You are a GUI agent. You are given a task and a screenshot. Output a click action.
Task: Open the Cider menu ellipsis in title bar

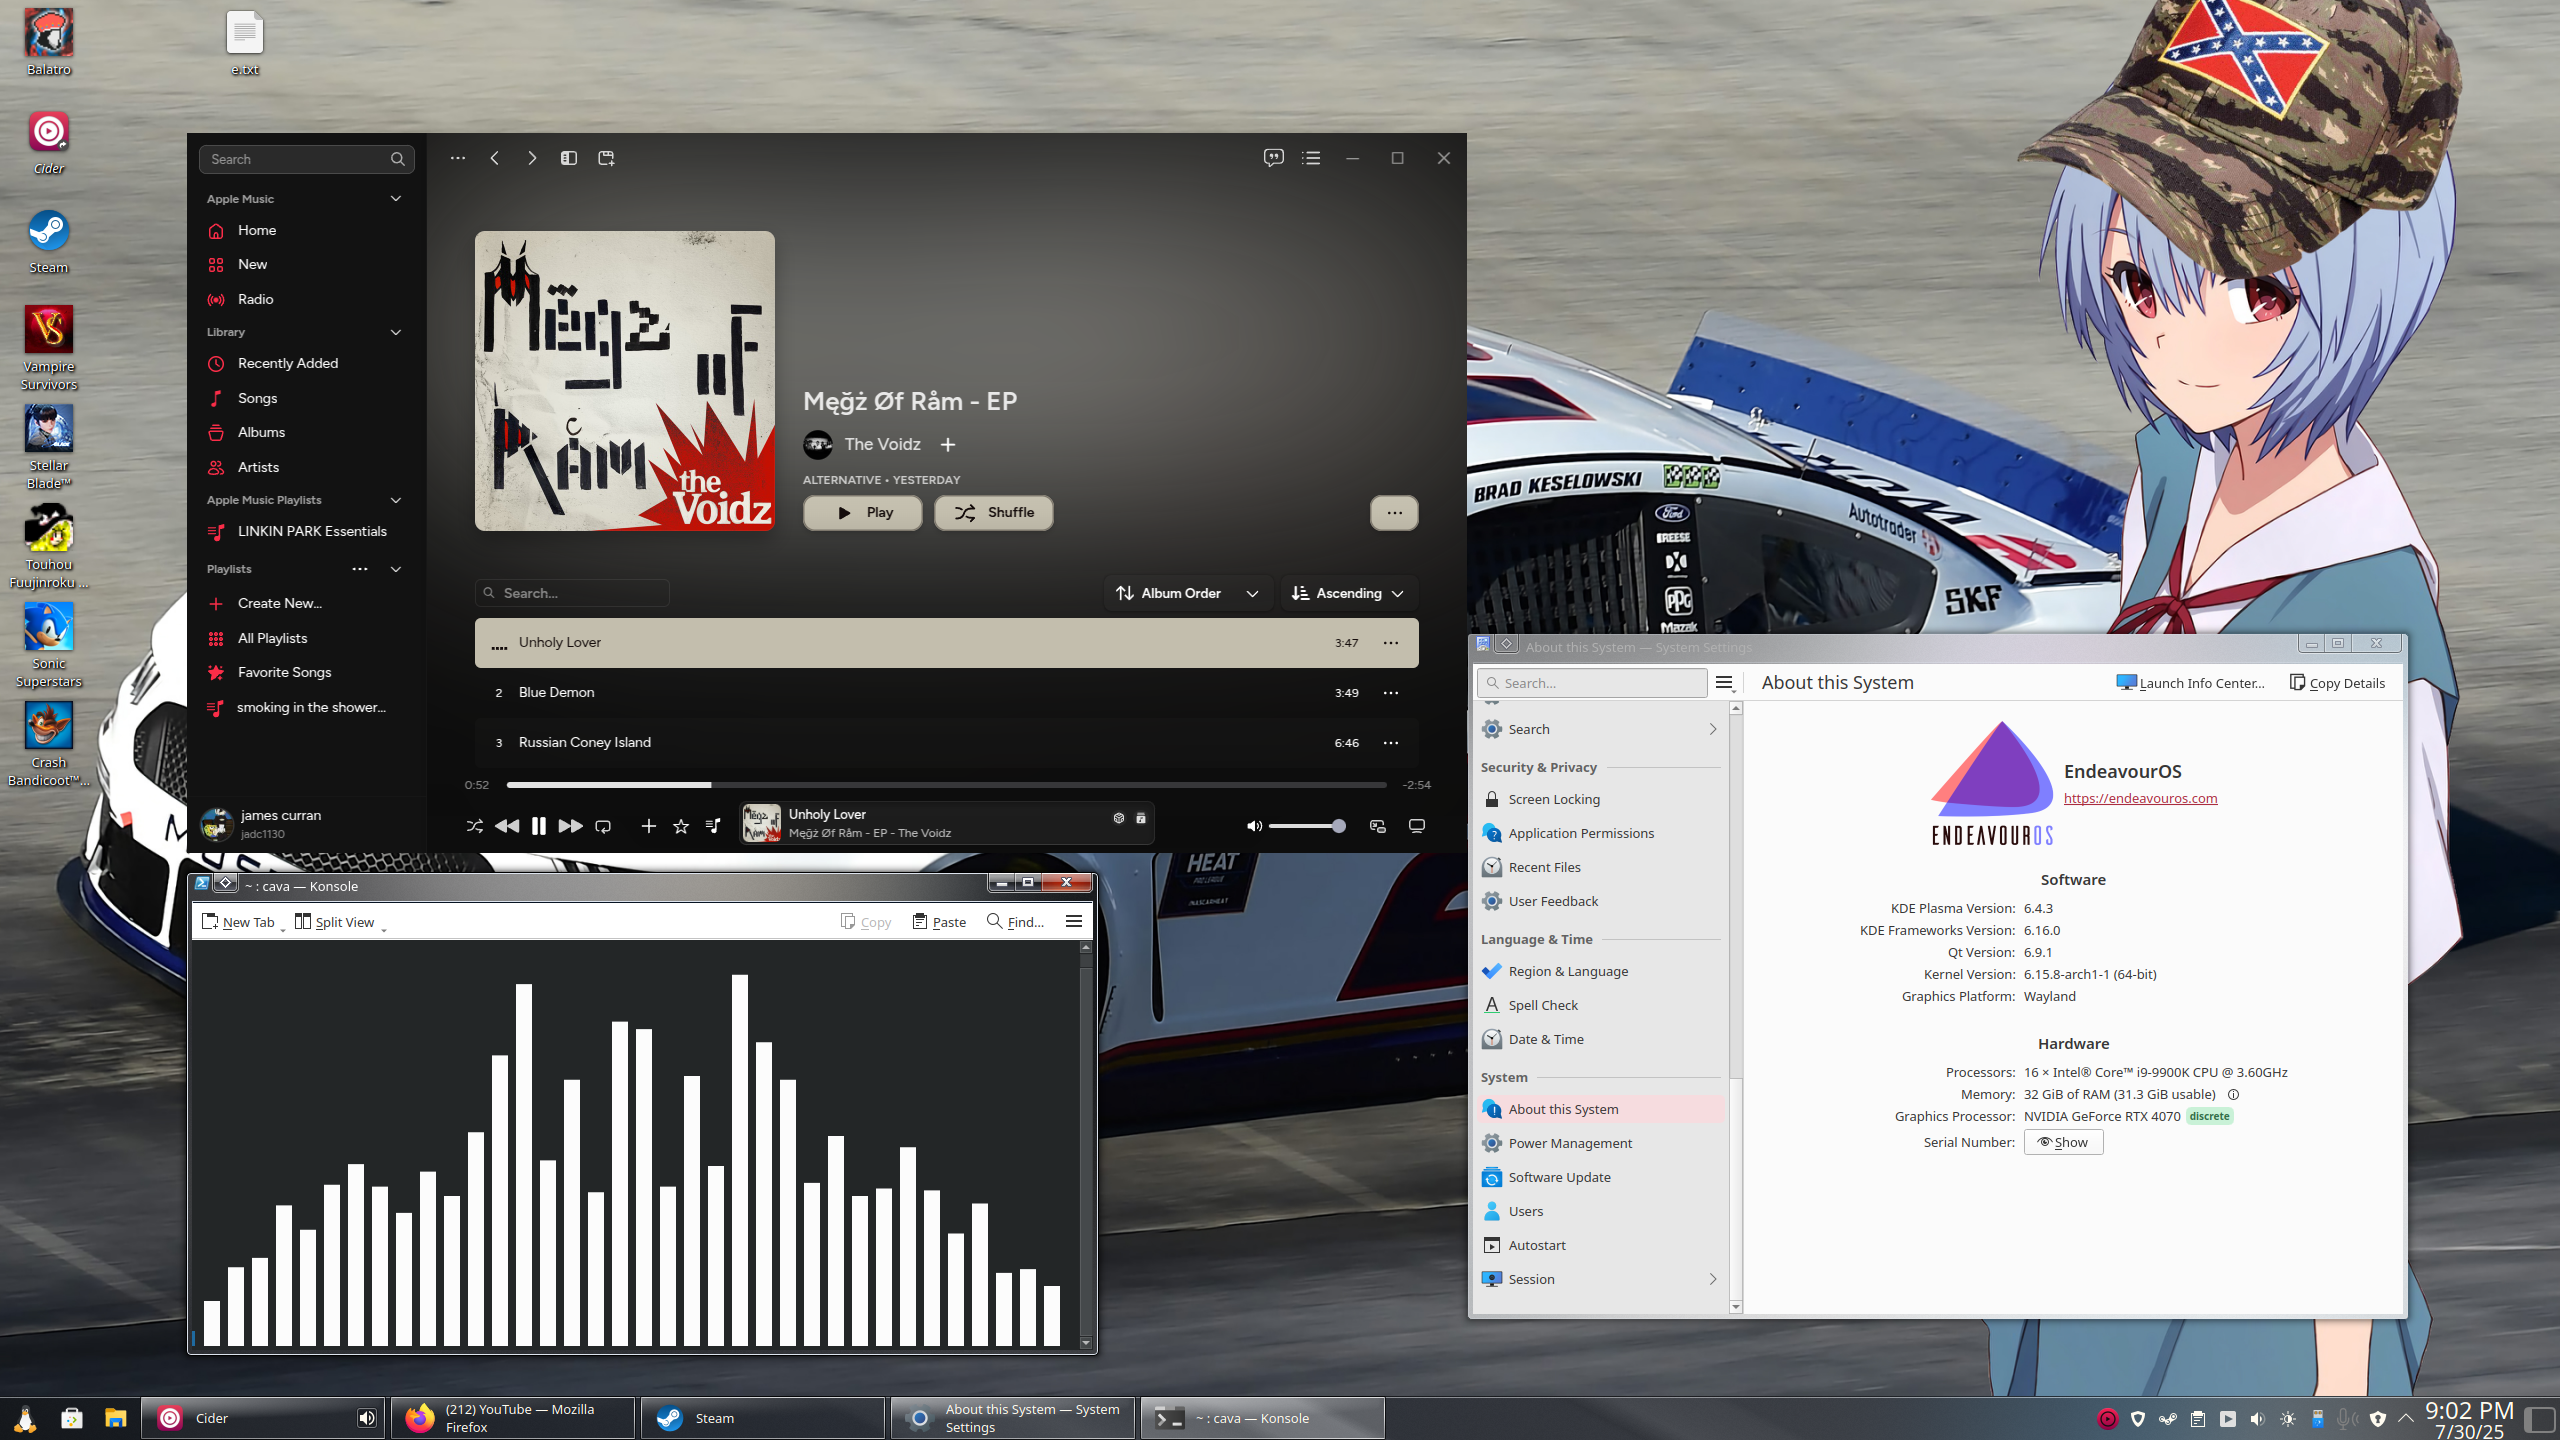[458, 158]
